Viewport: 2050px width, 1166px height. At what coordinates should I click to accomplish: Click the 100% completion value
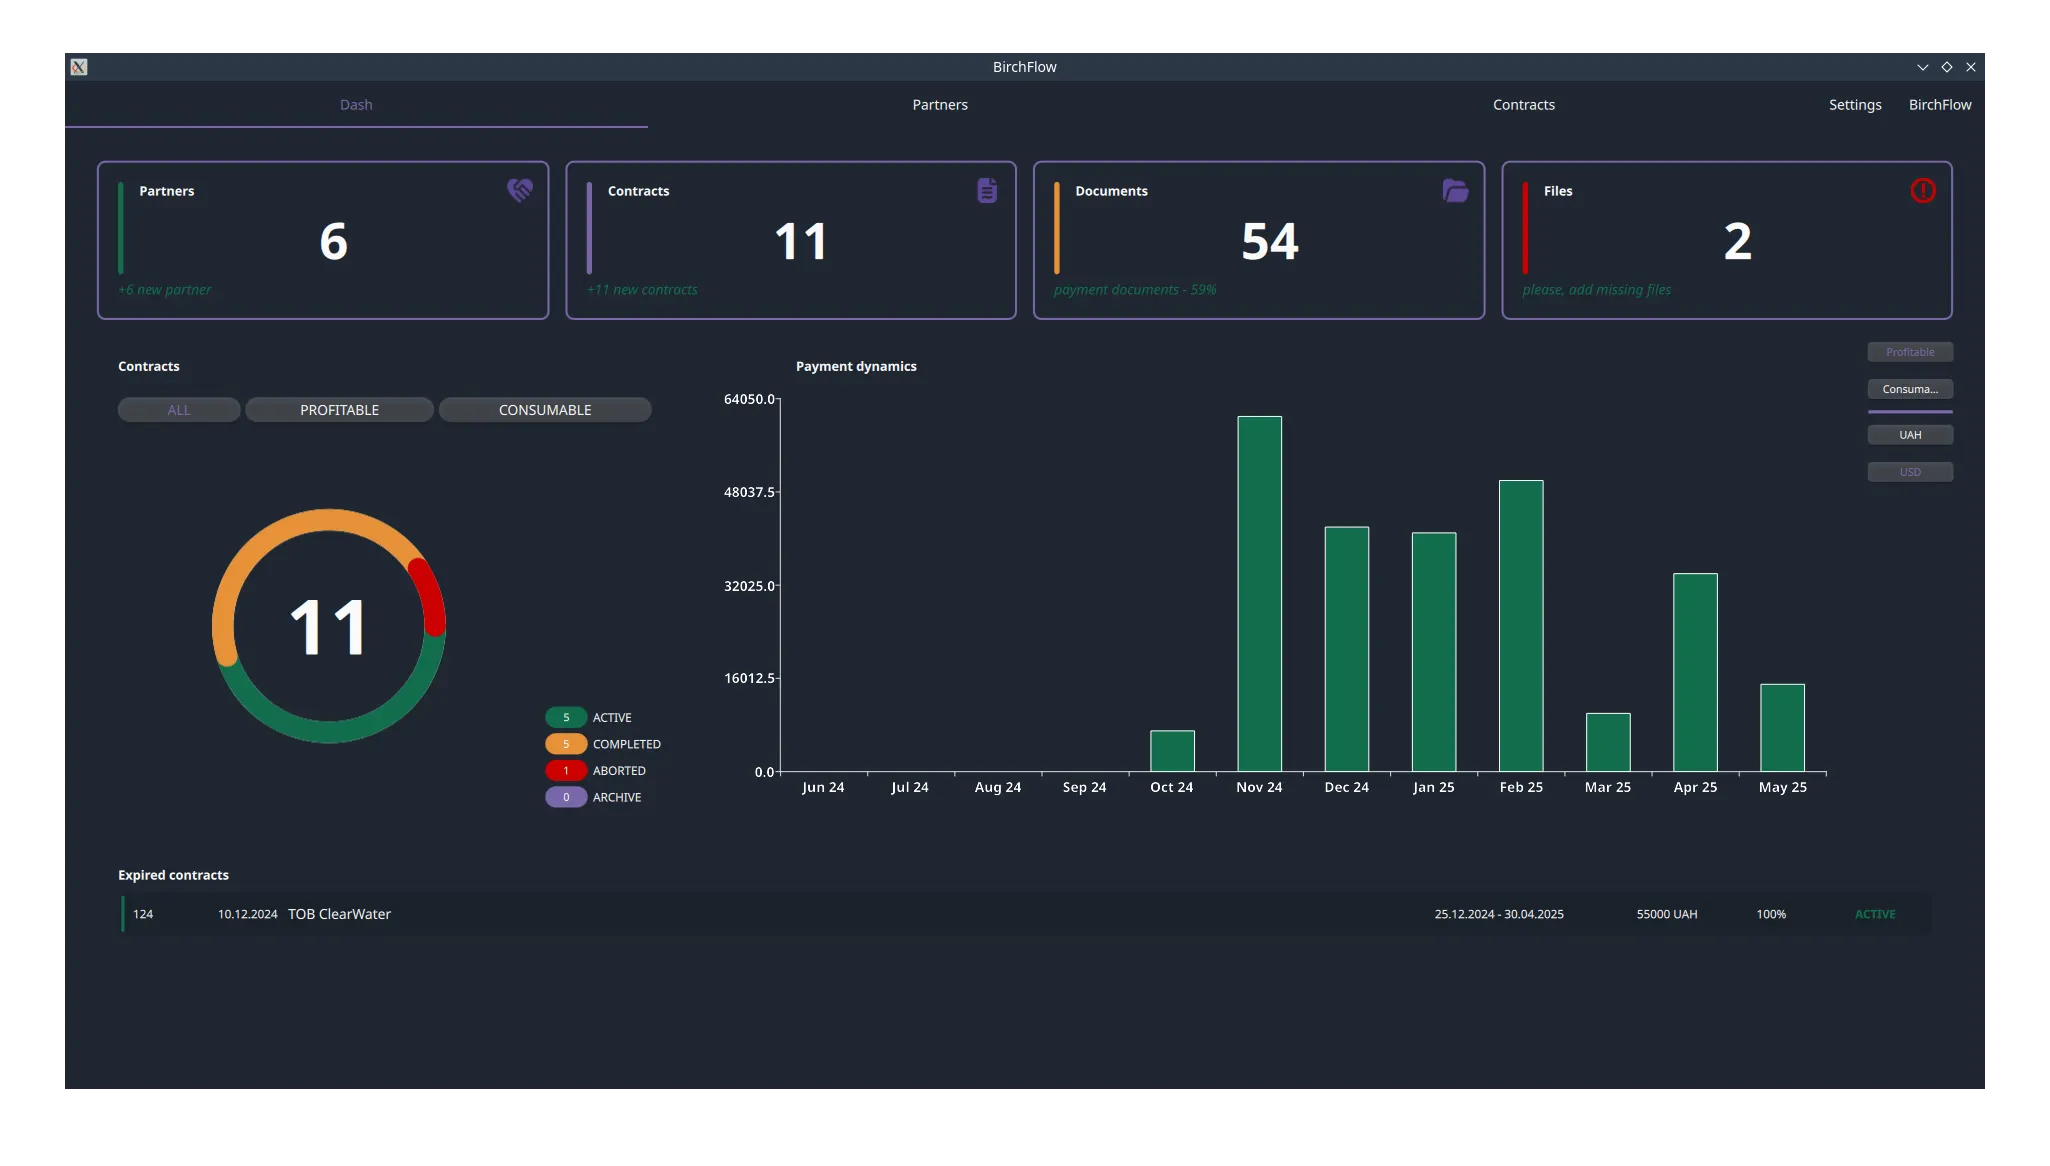coord(1771,914)
